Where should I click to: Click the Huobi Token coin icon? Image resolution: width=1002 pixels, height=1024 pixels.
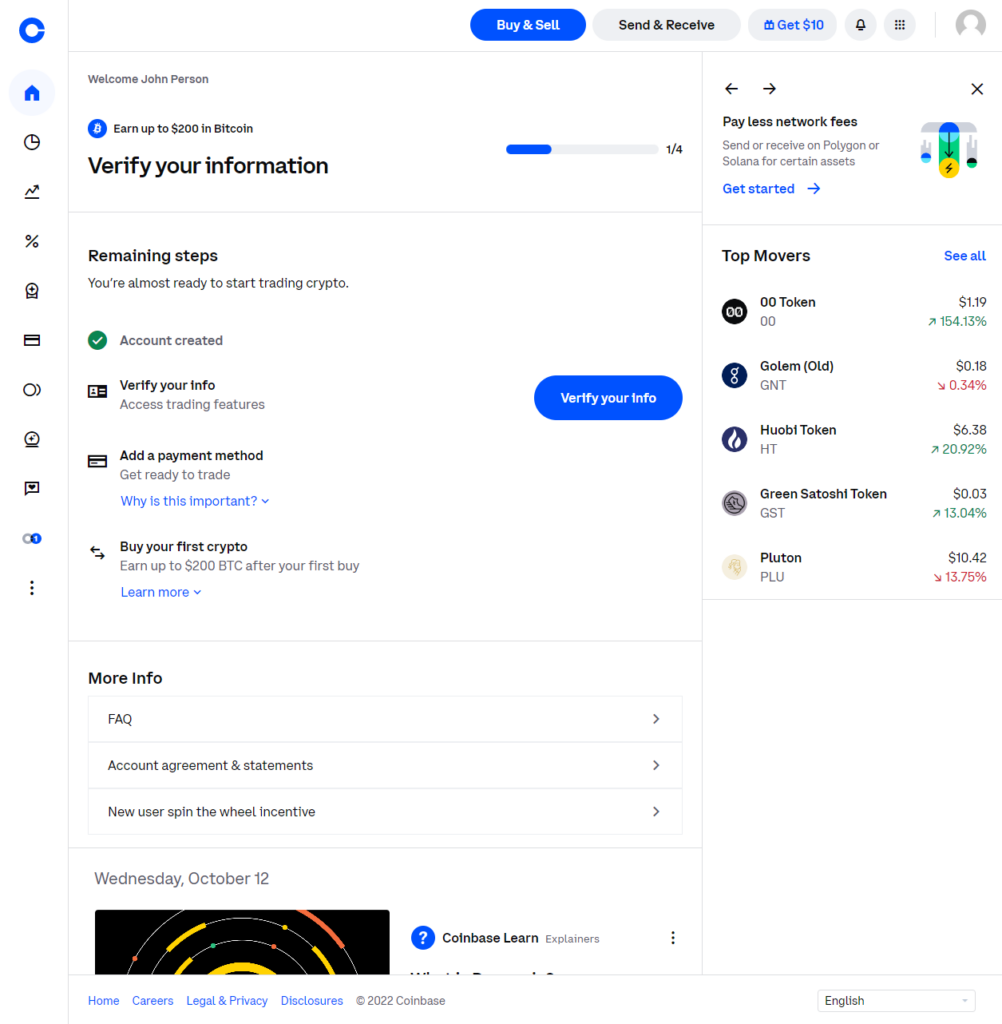coord(734,440)
